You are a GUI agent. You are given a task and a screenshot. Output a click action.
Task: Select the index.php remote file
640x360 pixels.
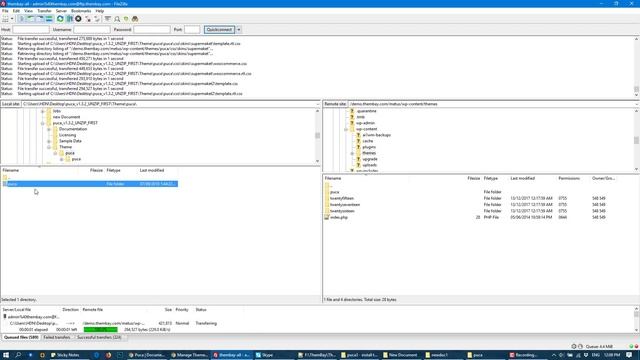339,218
